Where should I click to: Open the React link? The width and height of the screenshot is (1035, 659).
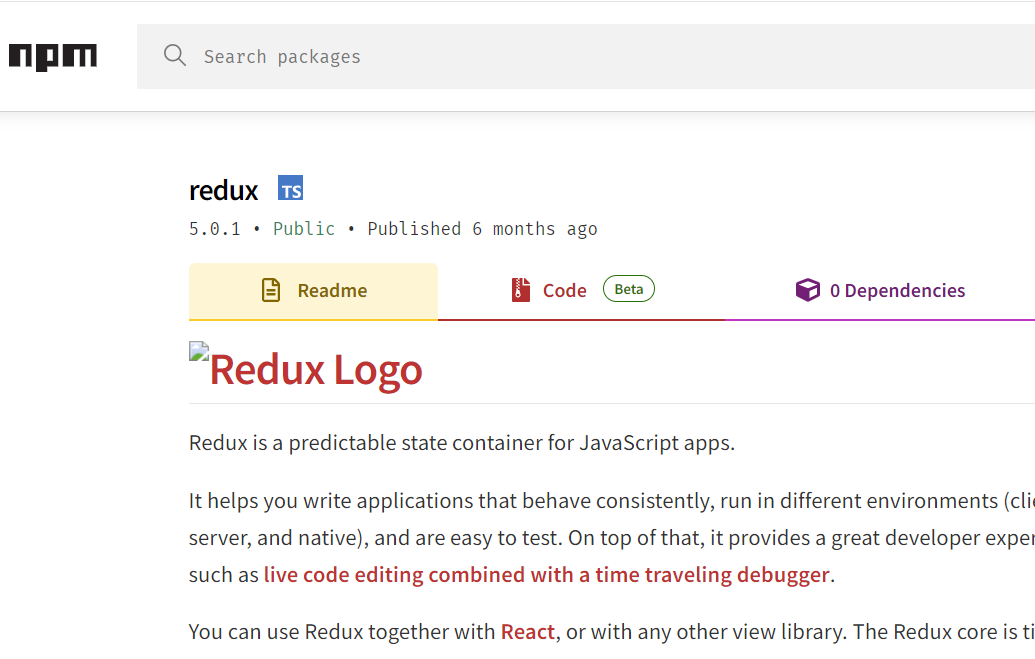(527, 632)
